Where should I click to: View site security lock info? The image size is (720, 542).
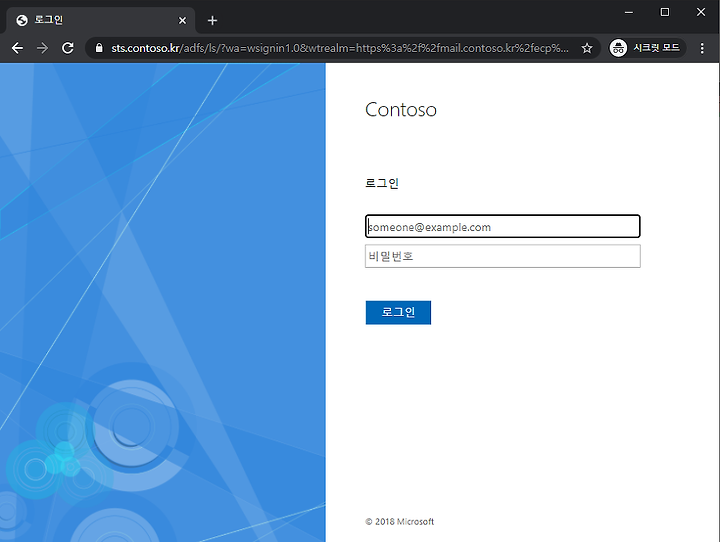point(99,48)
